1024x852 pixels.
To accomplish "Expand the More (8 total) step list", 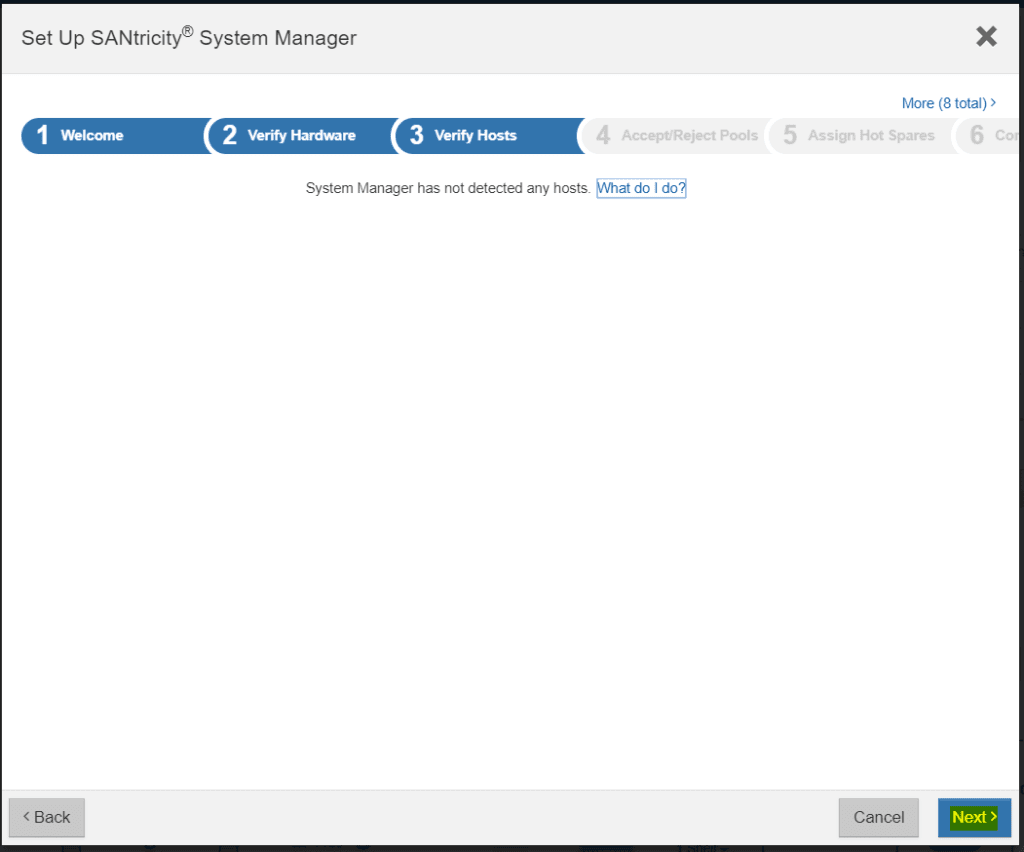I will click(948, 103).
